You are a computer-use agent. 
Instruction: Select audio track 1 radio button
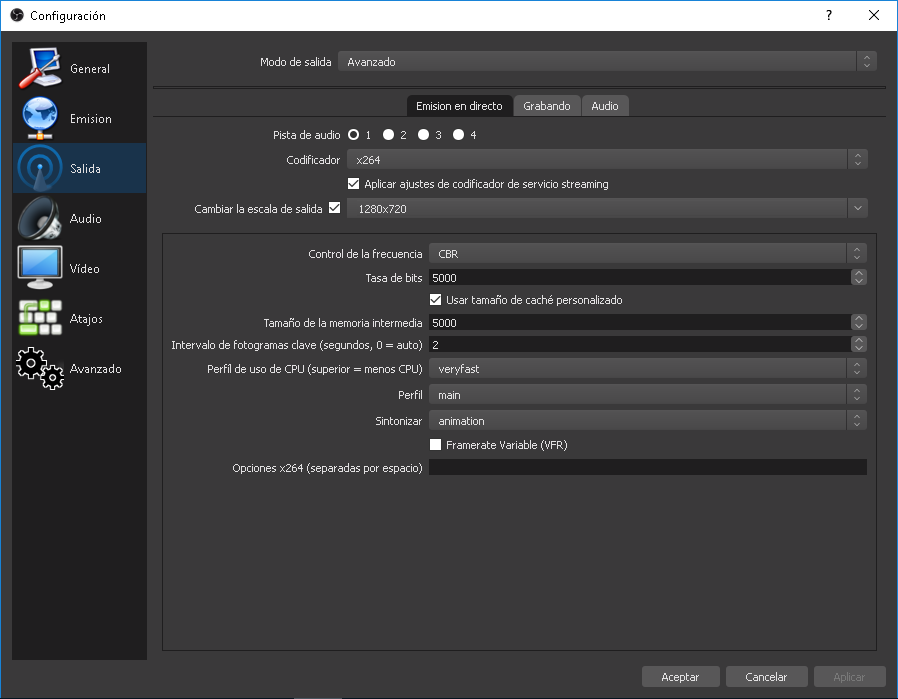(x=354, y=135)
